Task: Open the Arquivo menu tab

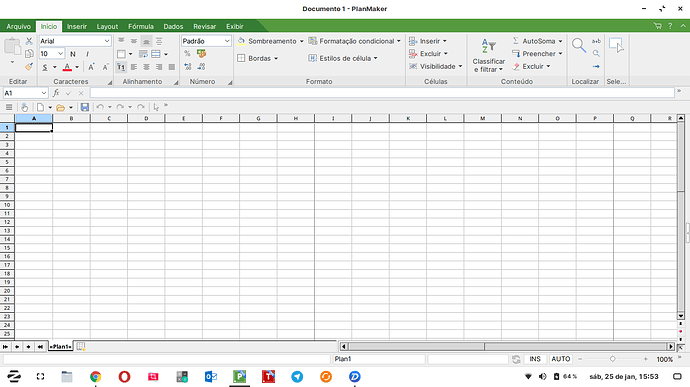Action: click(x=18, y=26)
